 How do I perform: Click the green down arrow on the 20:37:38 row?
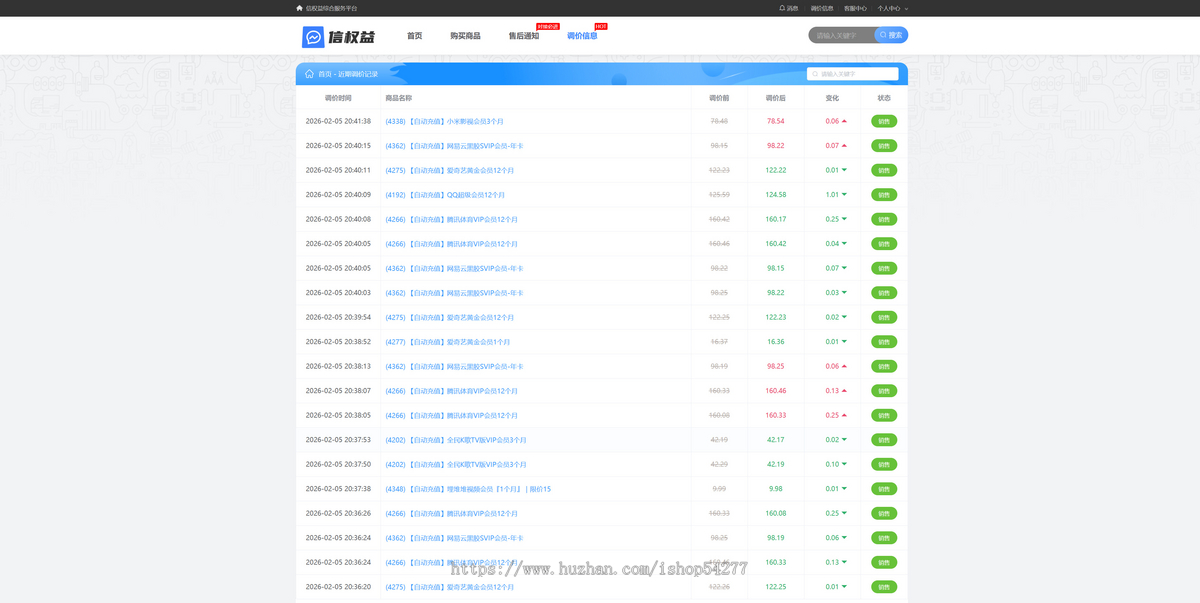pyautogui.click(x=844, y=489)
